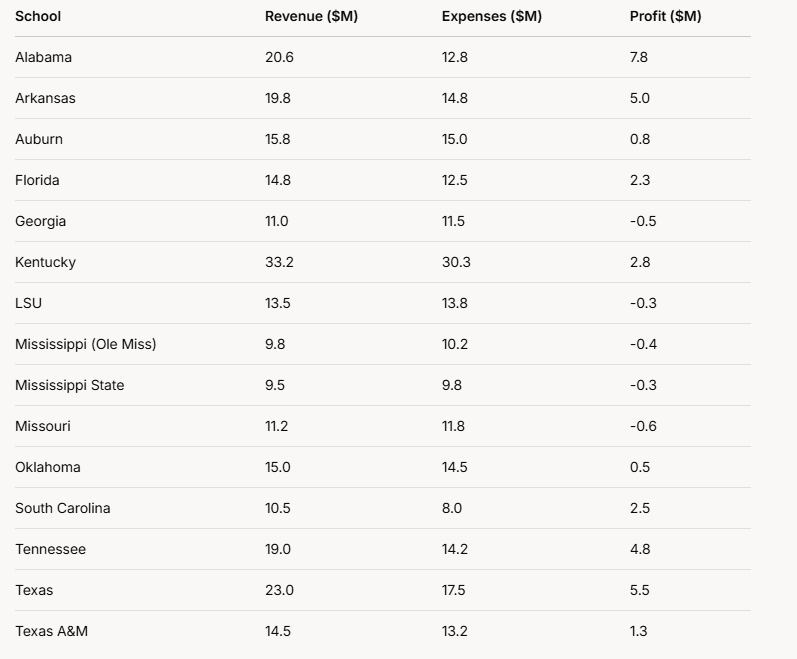This screenshot has width=797, height=659.
Task: Click the School column header
Action: pos(38,16)
